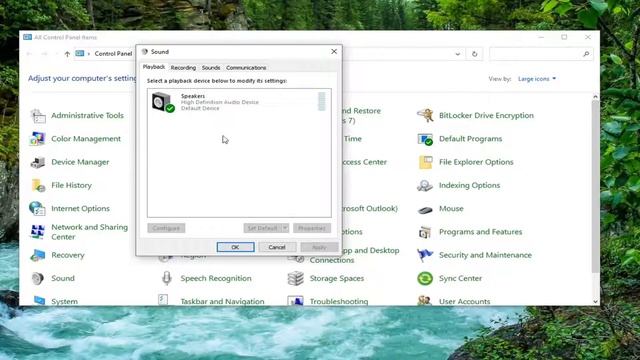Open Color Management icon
Image resolution: width=640 pixels, height=360 pixels.
(x=38, y=139)
